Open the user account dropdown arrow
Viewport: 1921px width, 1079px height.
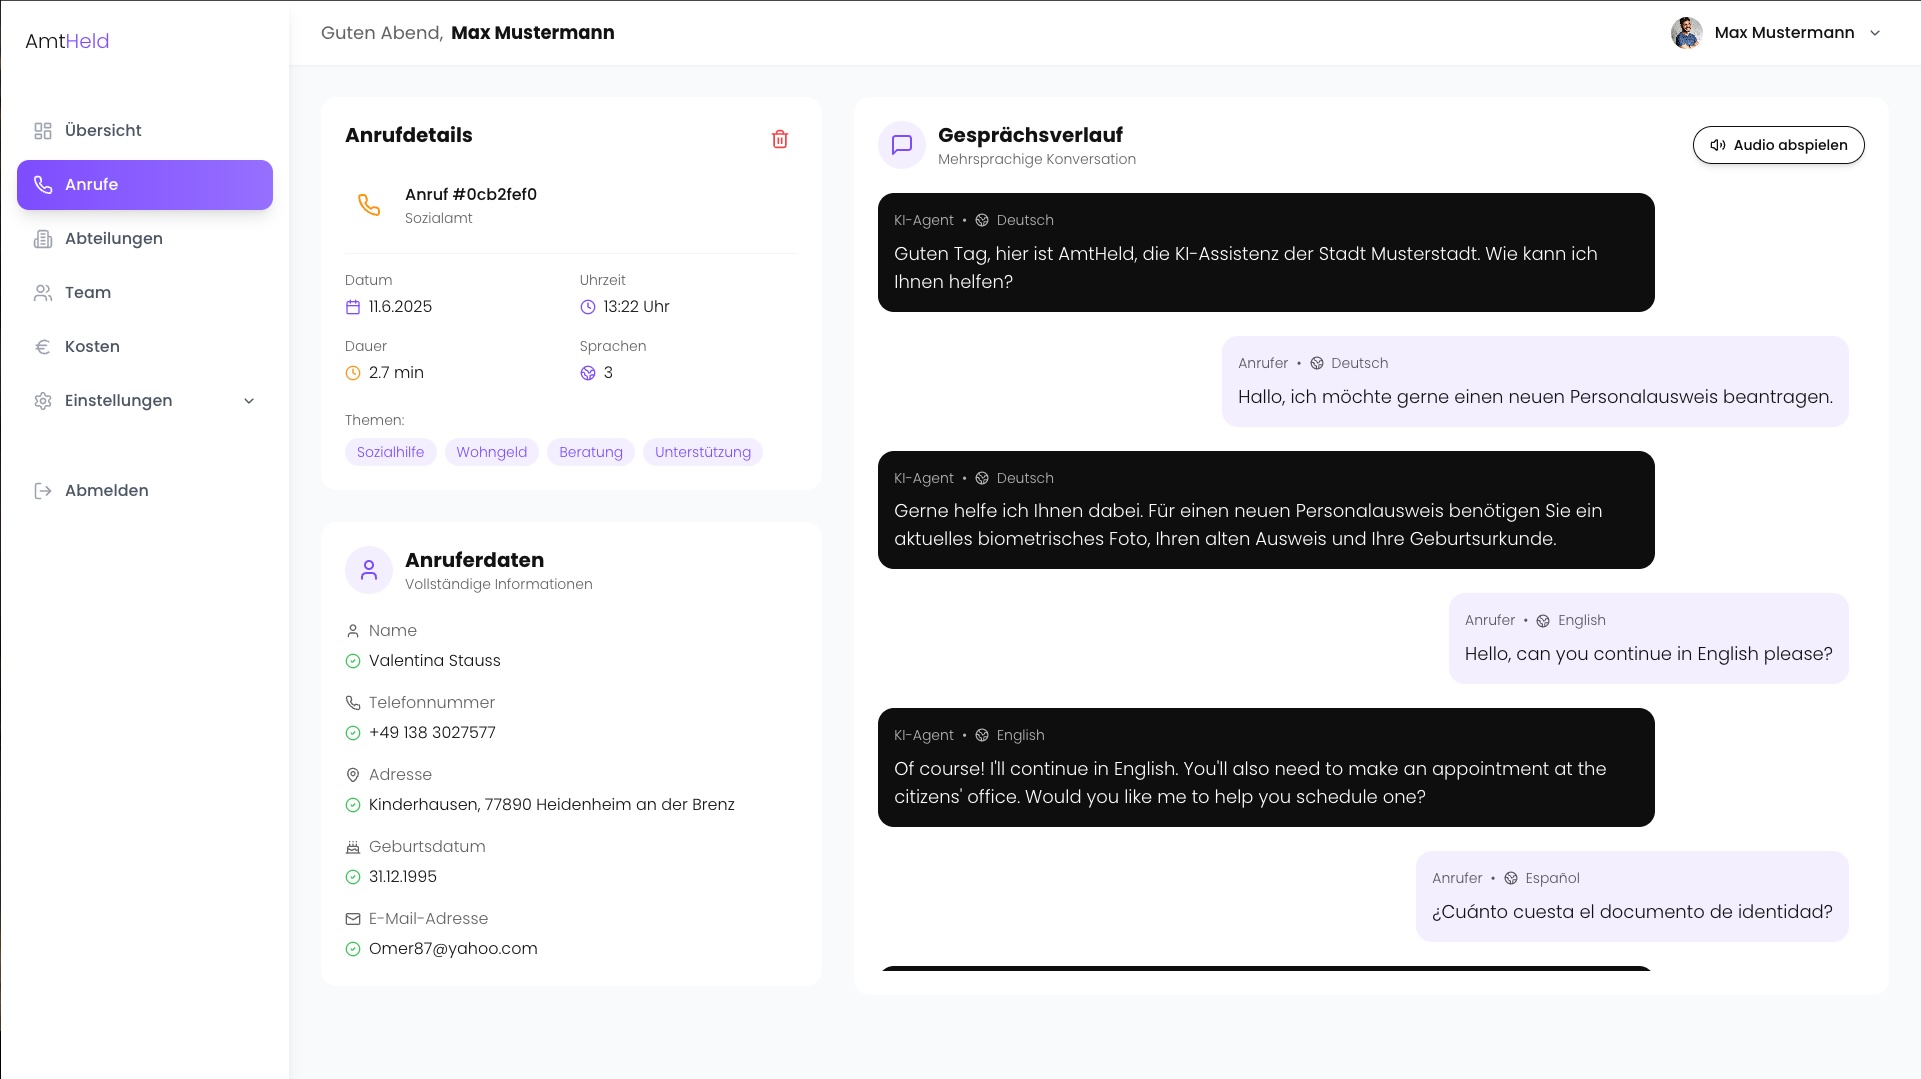pos(1875,33)
